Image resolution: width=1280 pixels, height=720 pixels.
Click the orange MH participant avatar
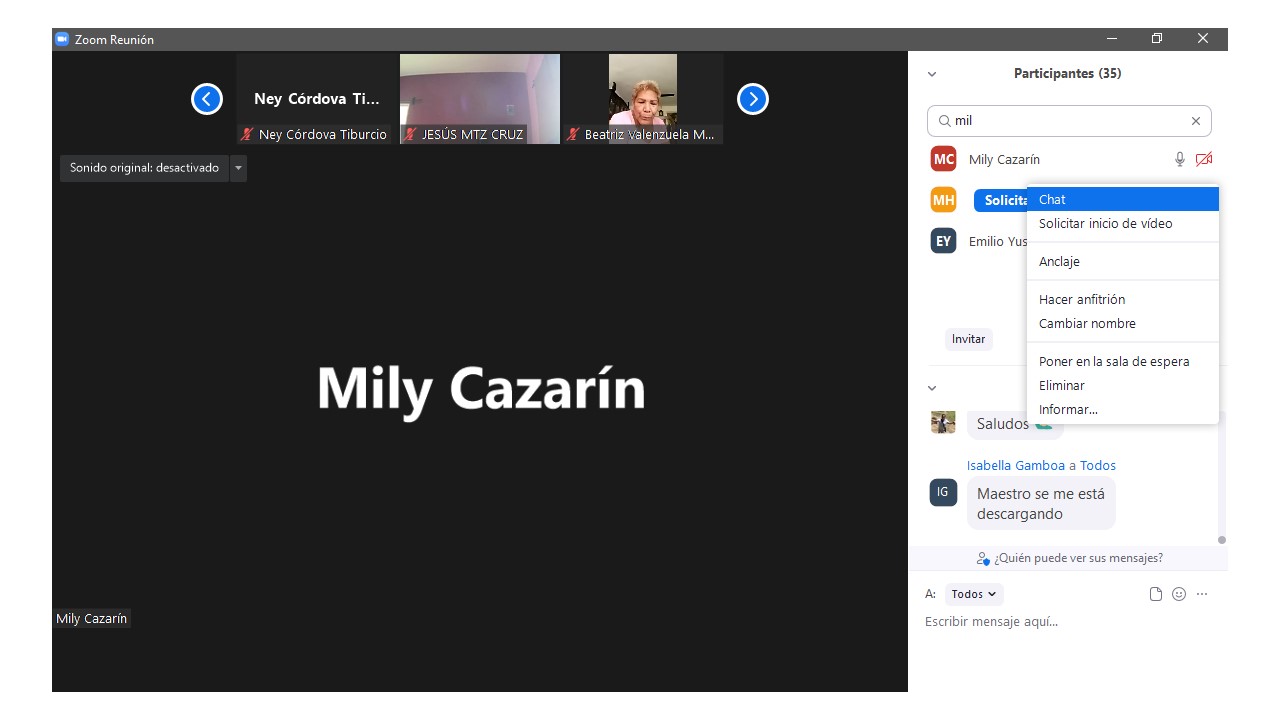click(x=943, y=200)
